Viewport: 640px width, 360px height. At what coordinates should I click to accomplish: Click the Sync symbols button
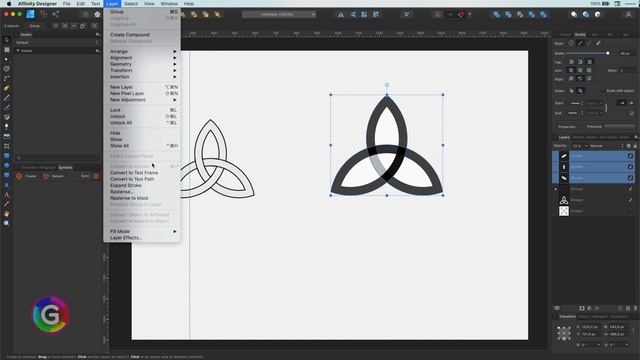[90, 176]
